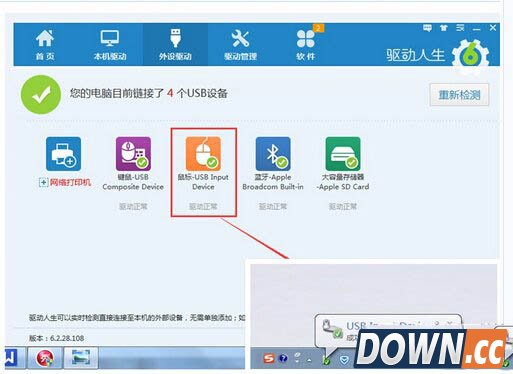Click the '驱动正常' status under Apple Broadcom Built-in
This screenshot has height=374, width=513.
[x=273, y=207]
